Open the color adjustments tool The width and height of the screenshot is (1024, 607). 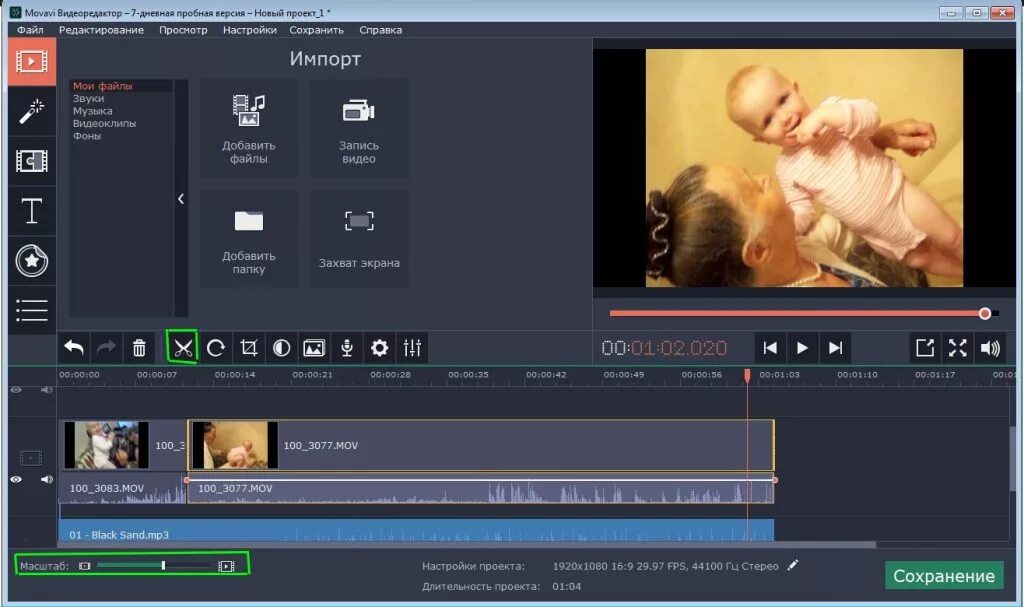pyautogui.click(x=280, y=347)
